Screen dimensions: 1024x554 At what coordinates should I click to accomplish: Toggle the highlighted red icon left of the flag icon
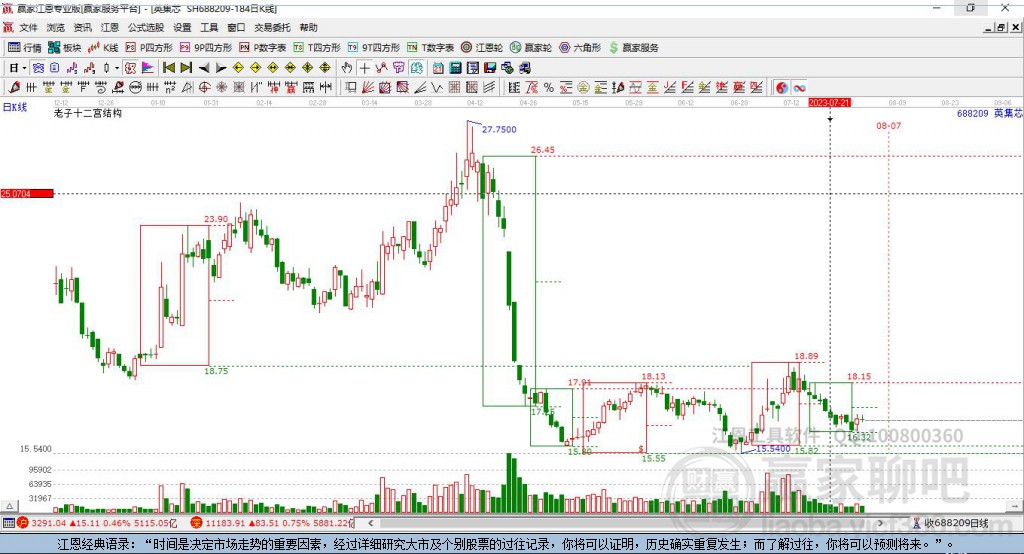click(x=131, y=68)
